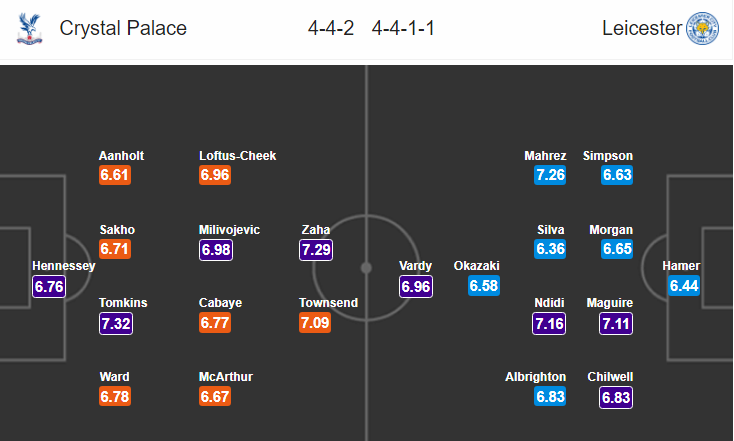The image size is (734, 441).
Task: Click the Crystal Palace club crest
Action: tap(29, 29)
